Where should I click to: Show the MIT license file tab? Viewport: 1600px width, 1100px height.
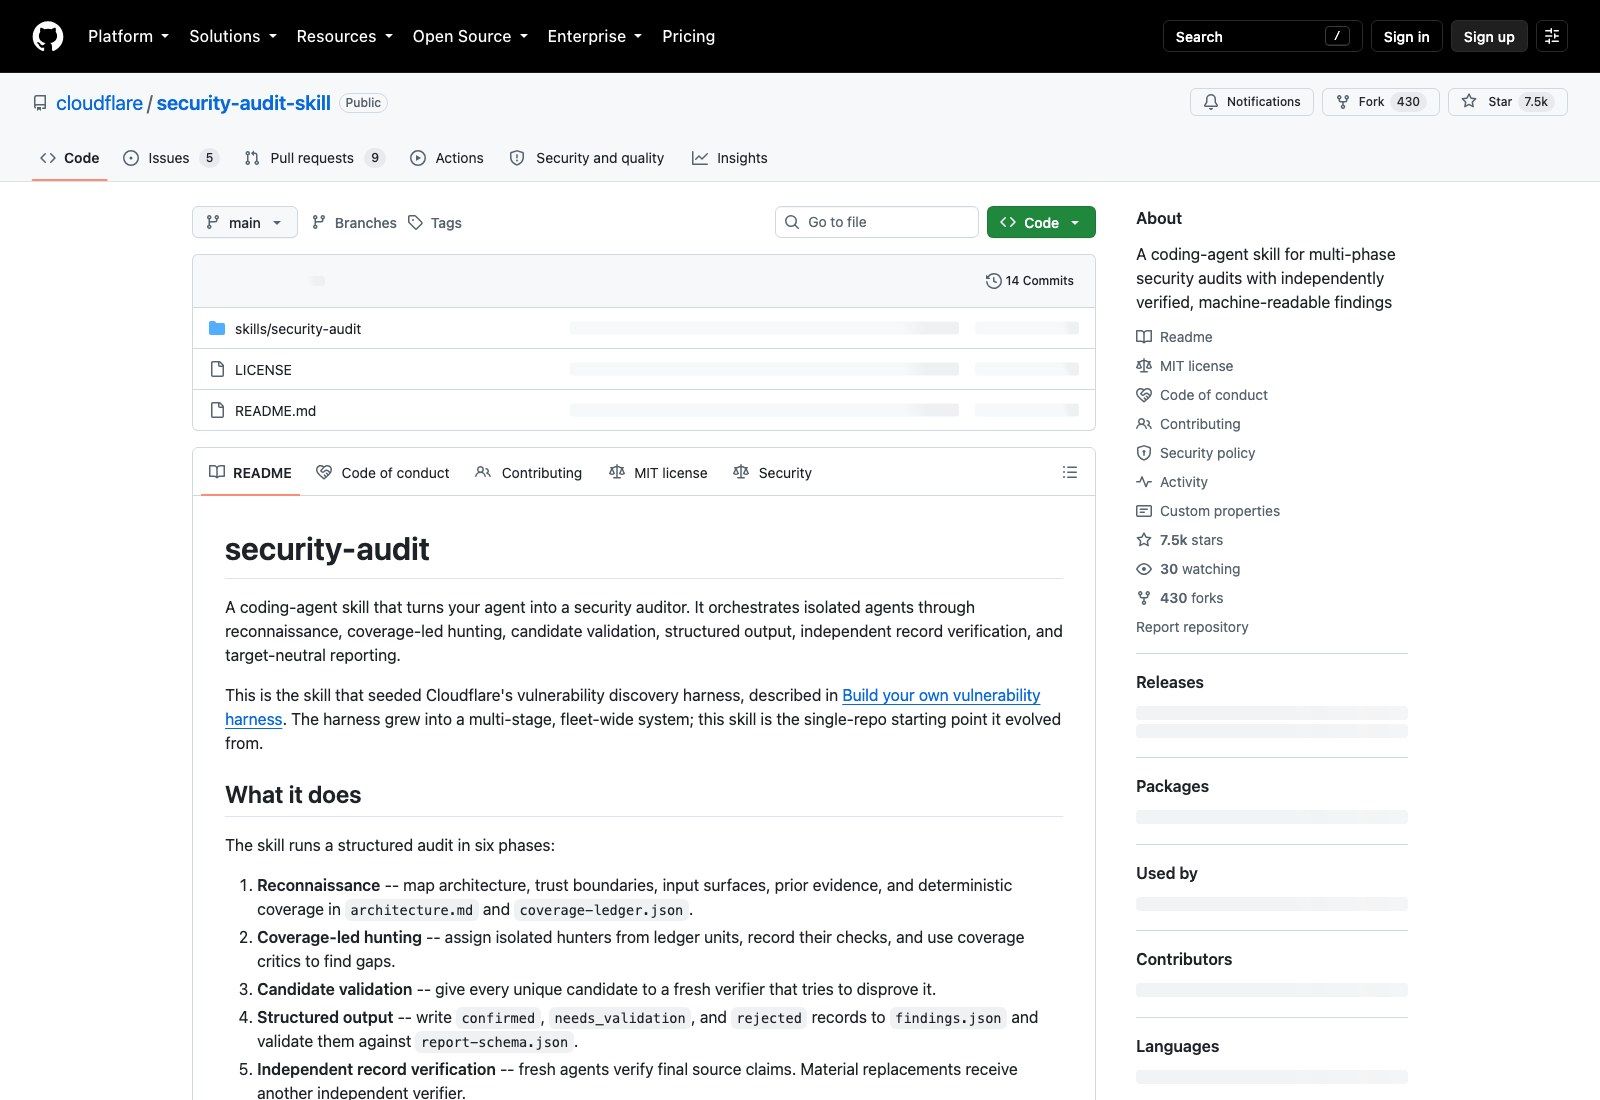point(658,472)
